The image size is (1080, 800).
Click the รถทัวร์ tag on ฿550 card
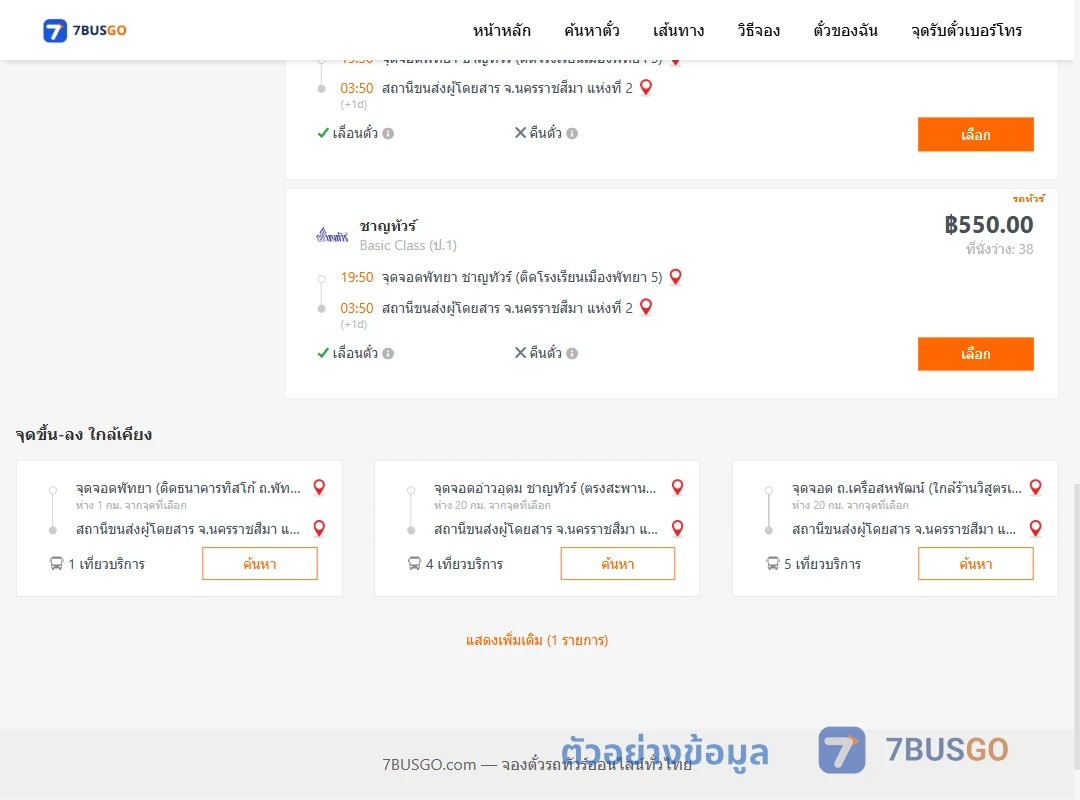1028,198
